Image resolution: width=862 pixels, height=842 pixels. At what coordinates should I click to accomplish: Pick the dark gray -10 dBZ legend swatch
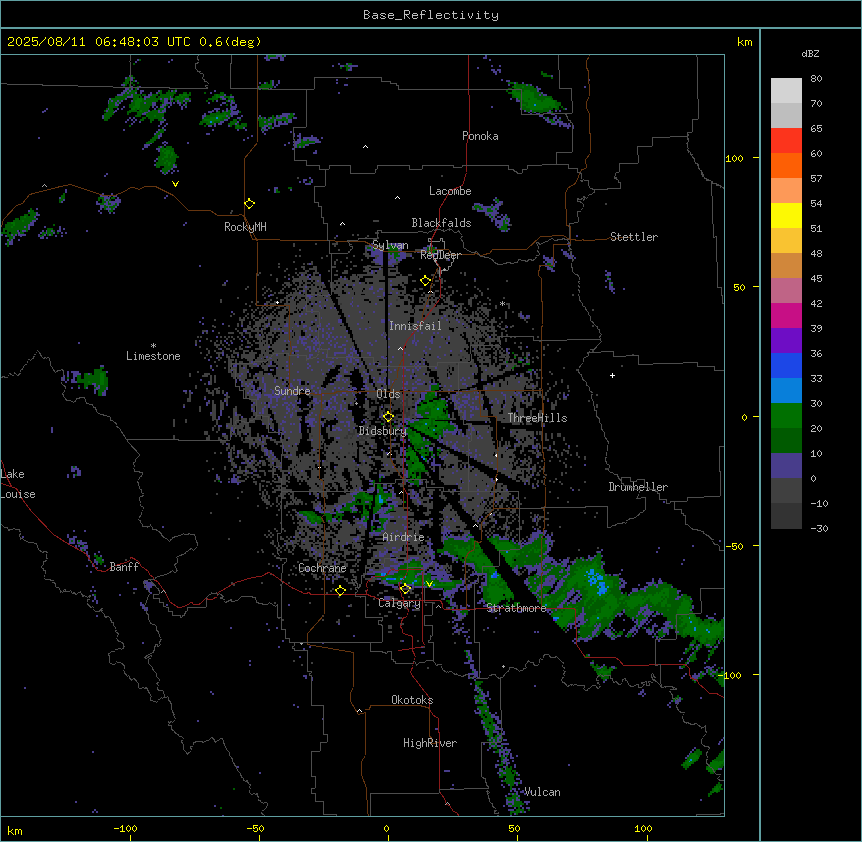[x=786, y=516]
